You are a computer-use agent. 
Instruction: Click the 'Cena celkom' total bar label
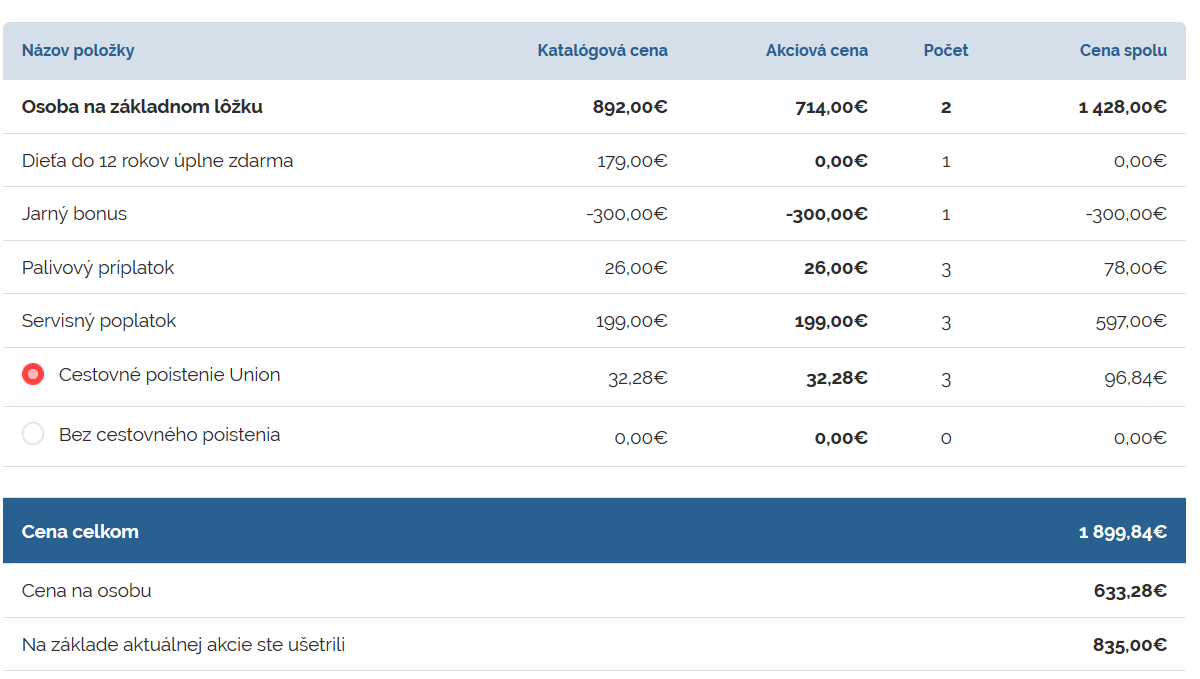click(x=80, y=532)
